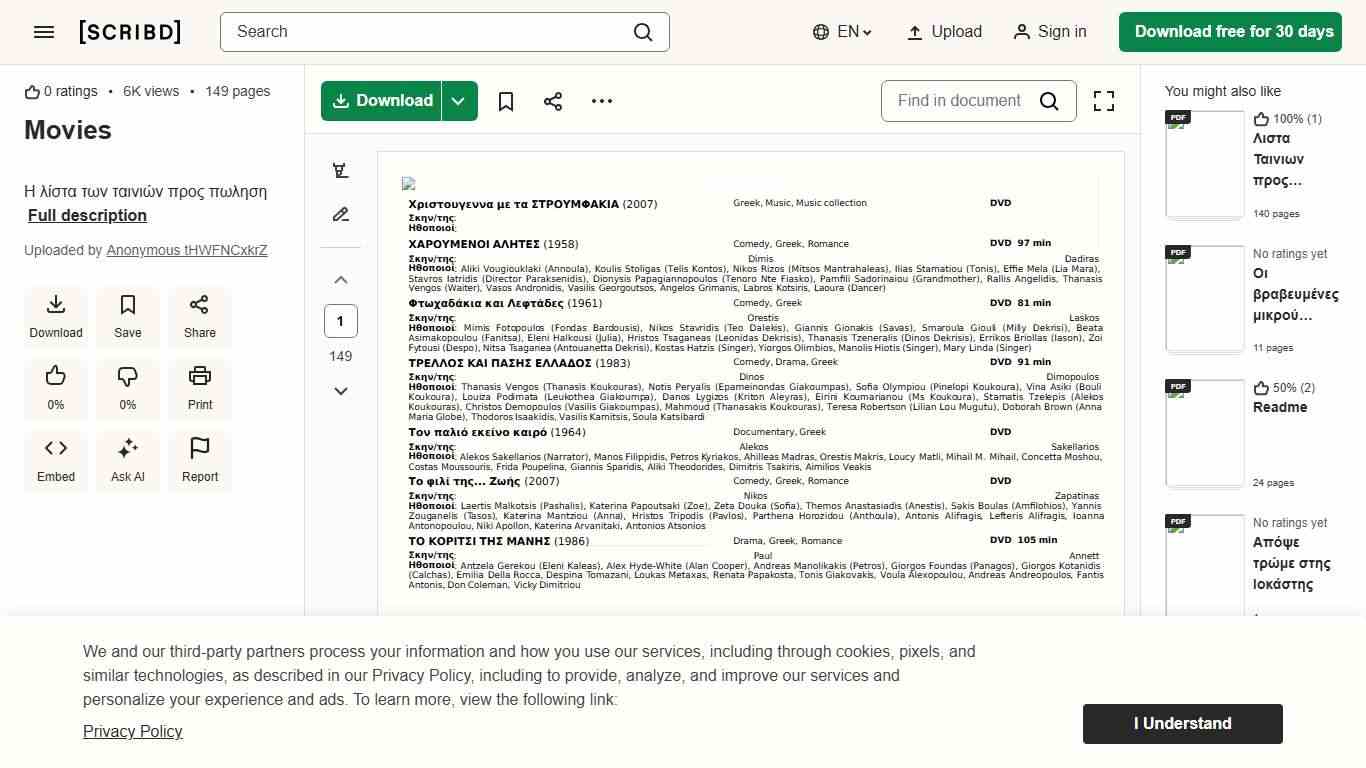Open the Full description link
Viewport: 1366px width, 768px height.
point(87,215)
